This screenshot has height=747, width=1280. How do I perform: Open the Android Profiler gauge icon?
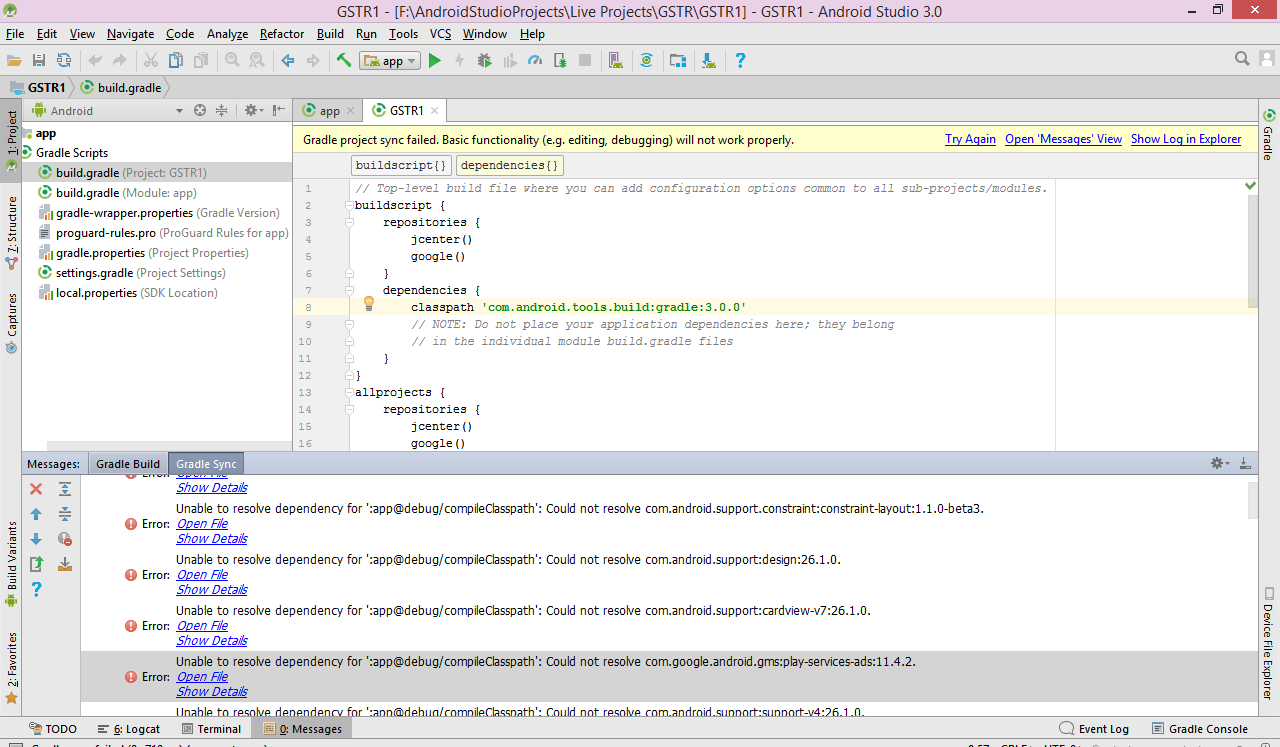pos(535,61)
